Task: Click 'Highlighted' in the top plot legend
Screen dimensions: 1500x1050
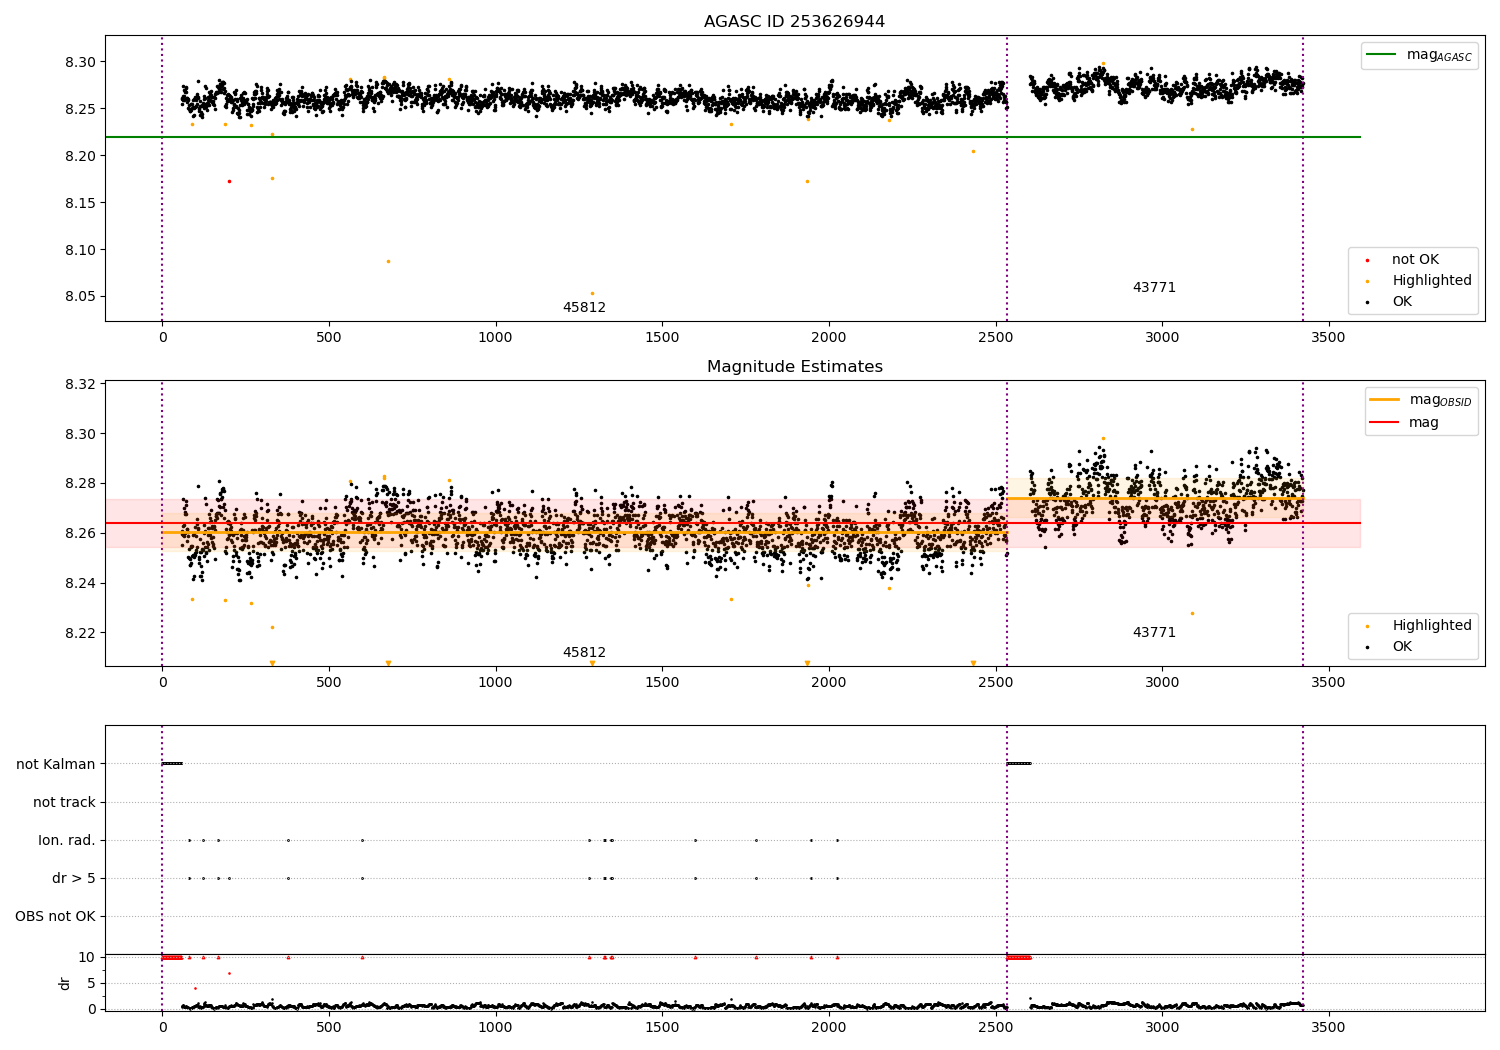Action: pos(1432,281)
